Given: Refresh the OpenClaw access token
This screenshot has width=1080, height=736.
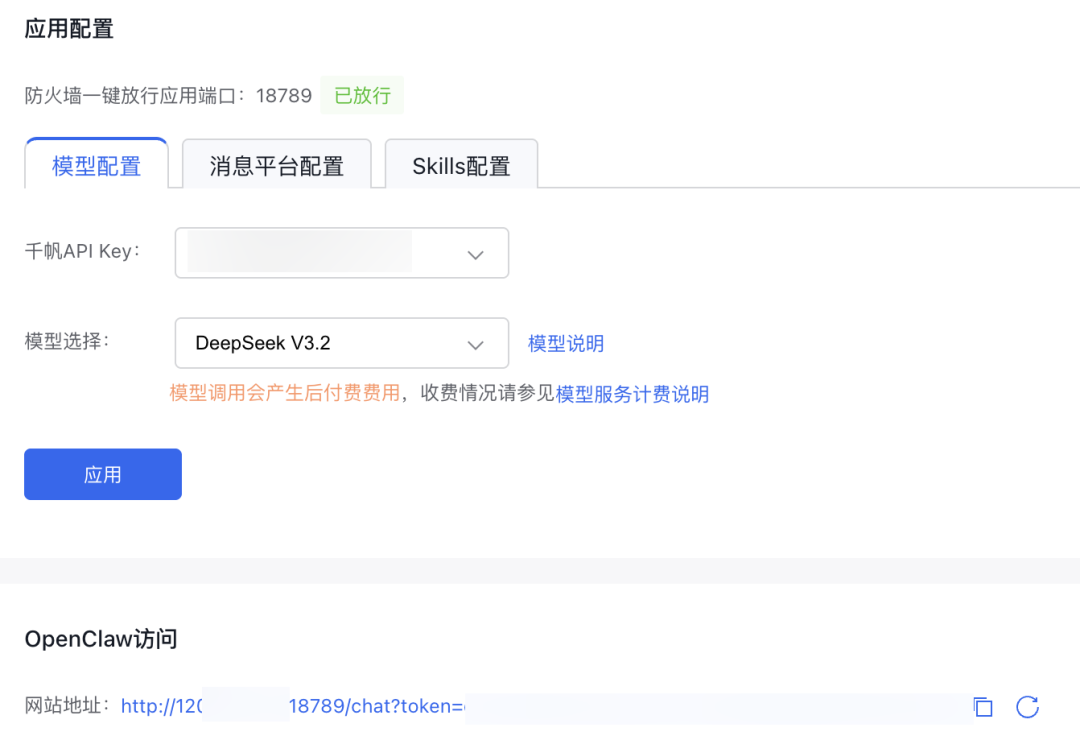Looking at the screenshot, I should tap(1027, 707).
